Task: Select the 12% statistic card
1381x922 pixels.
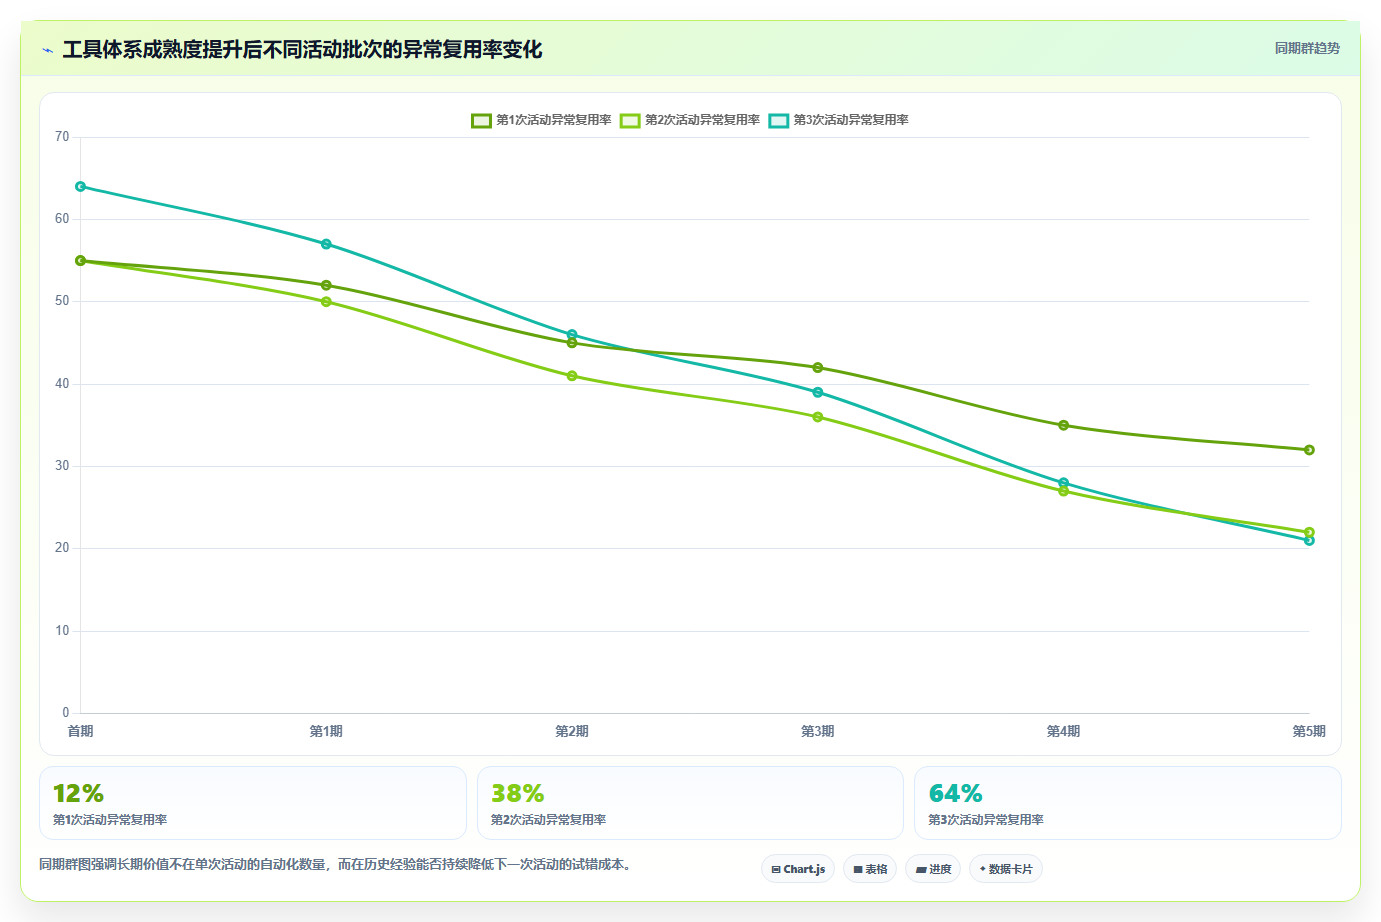Action: (253, 803)
